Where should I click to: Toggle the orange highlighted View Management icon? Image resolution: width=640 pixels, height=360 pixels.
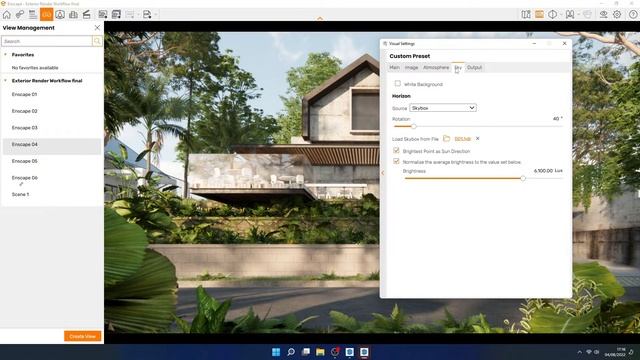pos(47,15)
